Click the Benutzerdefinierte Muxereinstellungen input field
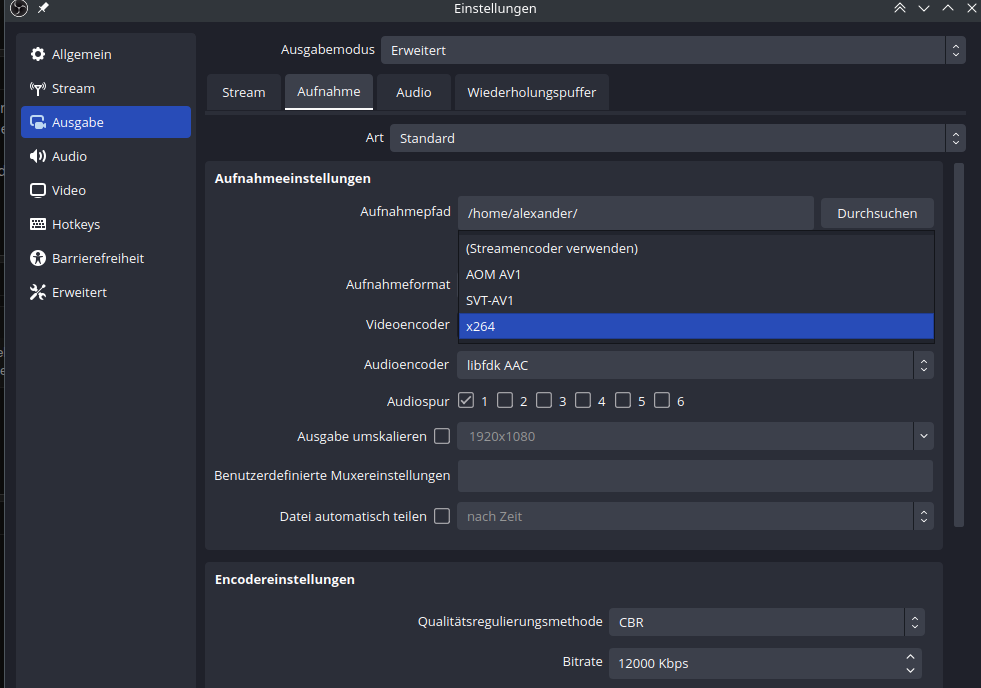Viewport: 981px width, 688px height. 695,476
